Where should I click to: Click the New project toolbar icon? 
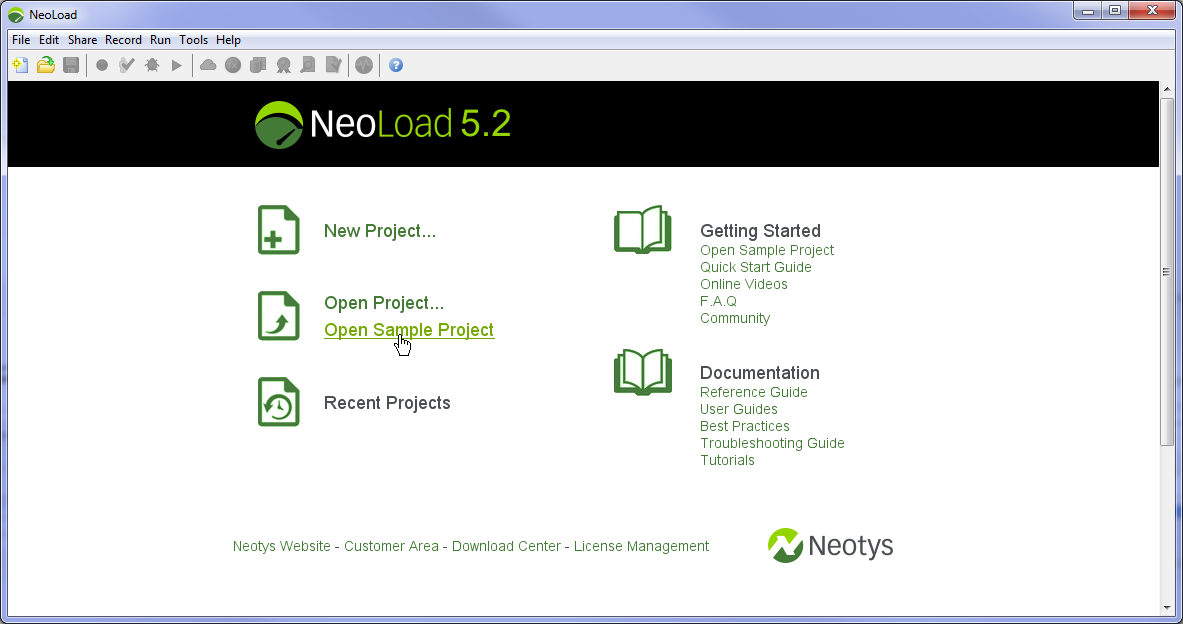pyautogui.click(x=20, y=66)
